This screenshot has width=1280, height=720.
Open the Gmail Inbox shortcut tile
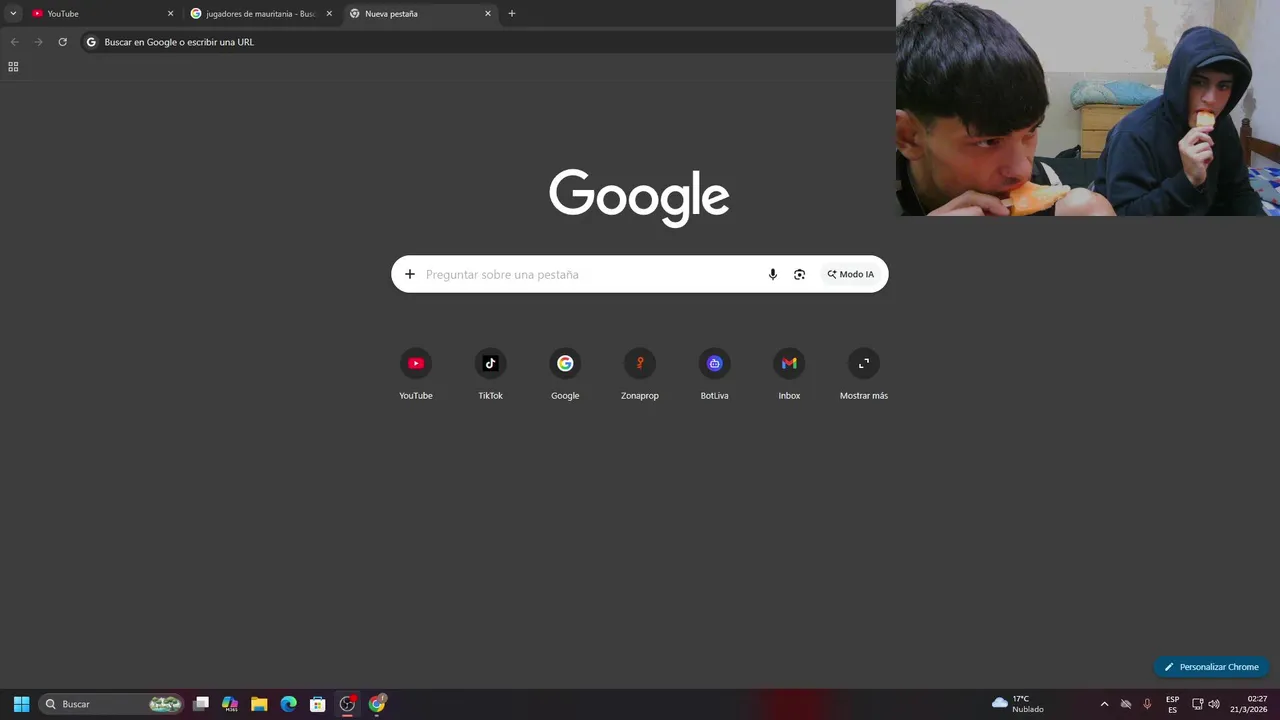789,375
